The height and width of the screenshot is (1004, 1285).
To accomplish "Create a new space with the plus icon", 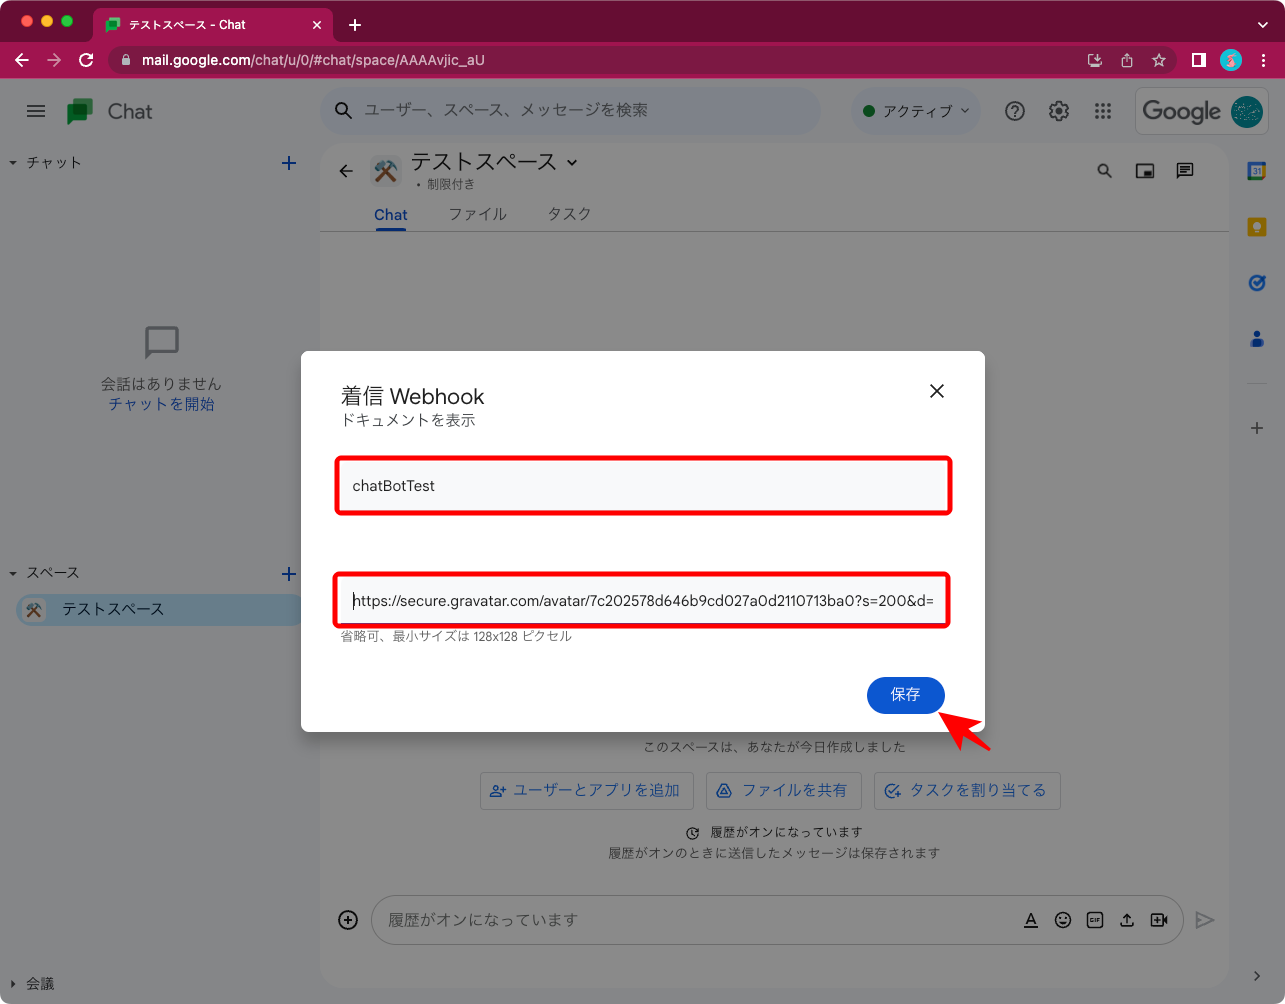I will click(289, 572).
